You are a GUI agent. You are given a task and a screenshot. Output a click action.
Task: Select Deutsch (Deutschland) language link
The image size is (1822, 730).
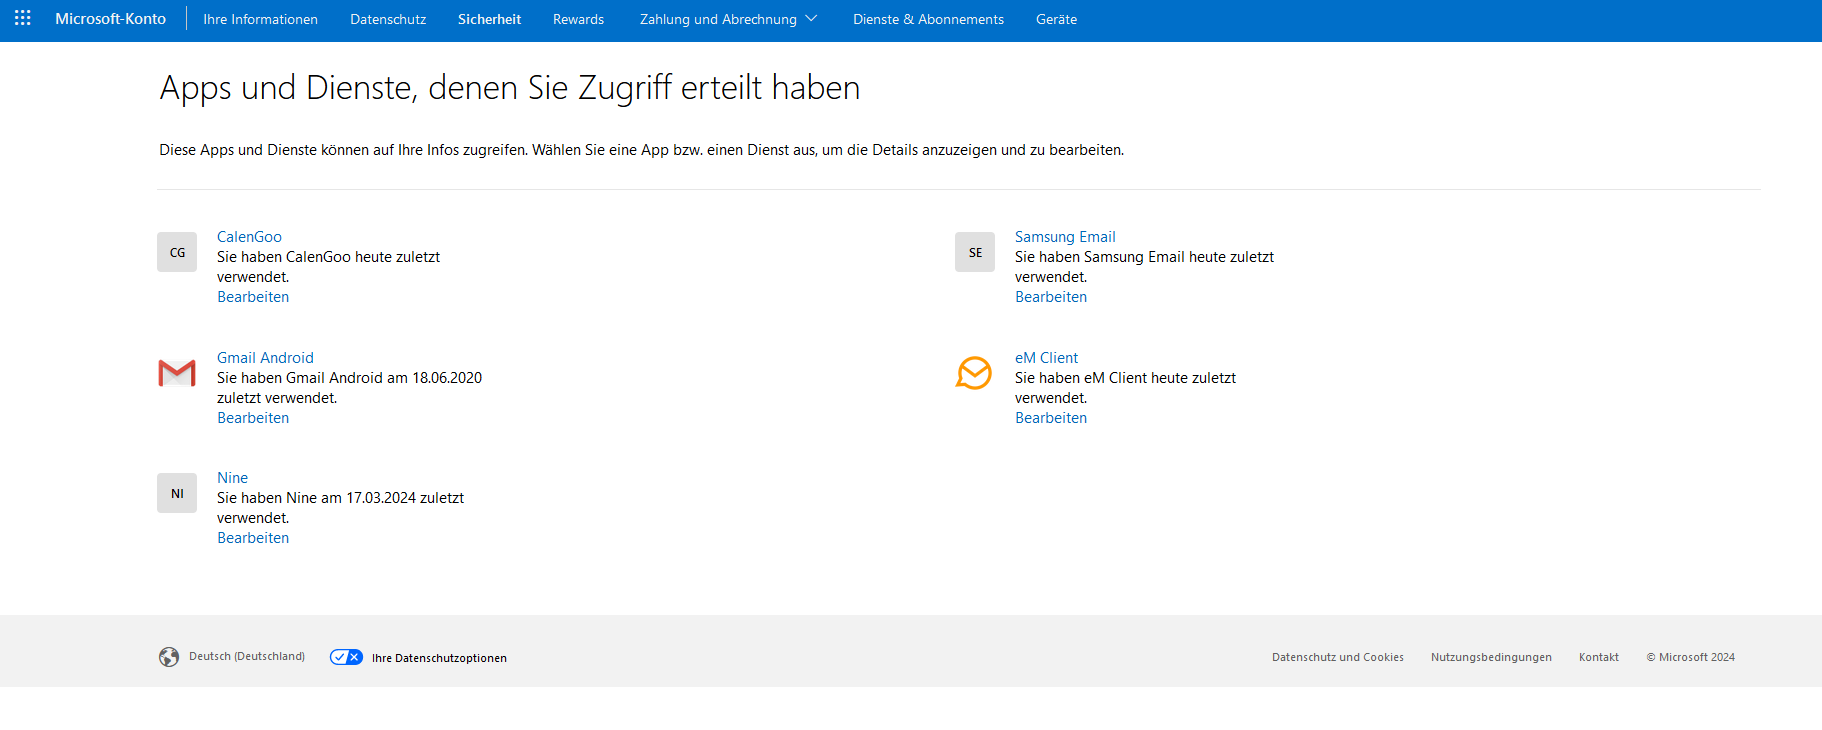tap(247, 657)
